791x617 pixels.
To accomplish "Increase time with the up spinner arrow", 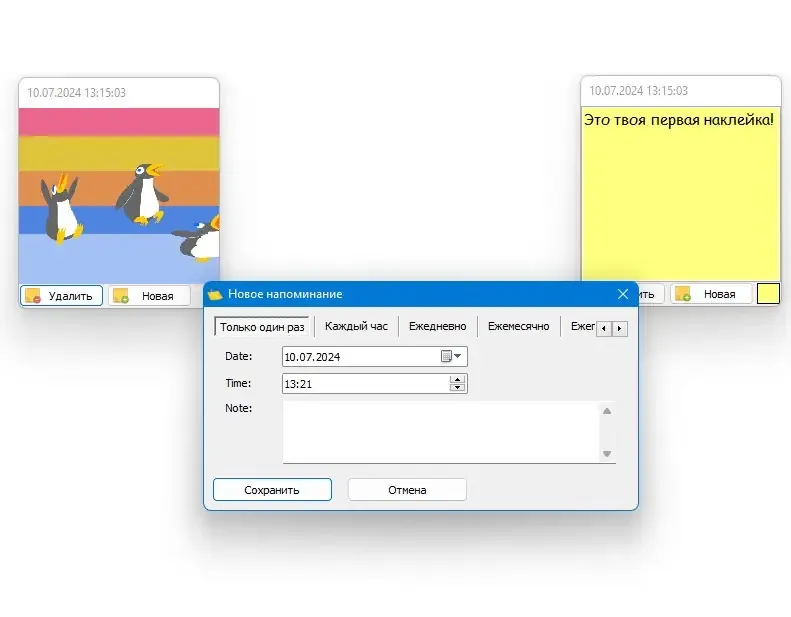I will click(458, 379).
